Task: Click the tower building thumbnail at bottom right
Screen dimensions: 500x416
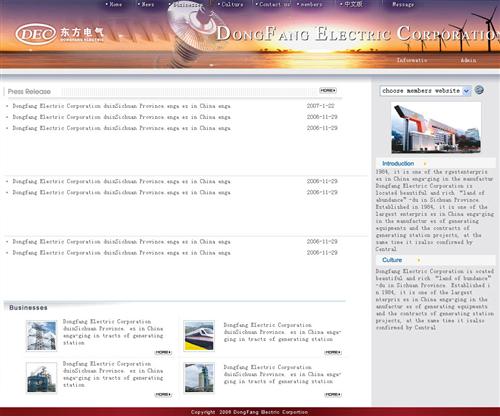Action: (199, 378)
